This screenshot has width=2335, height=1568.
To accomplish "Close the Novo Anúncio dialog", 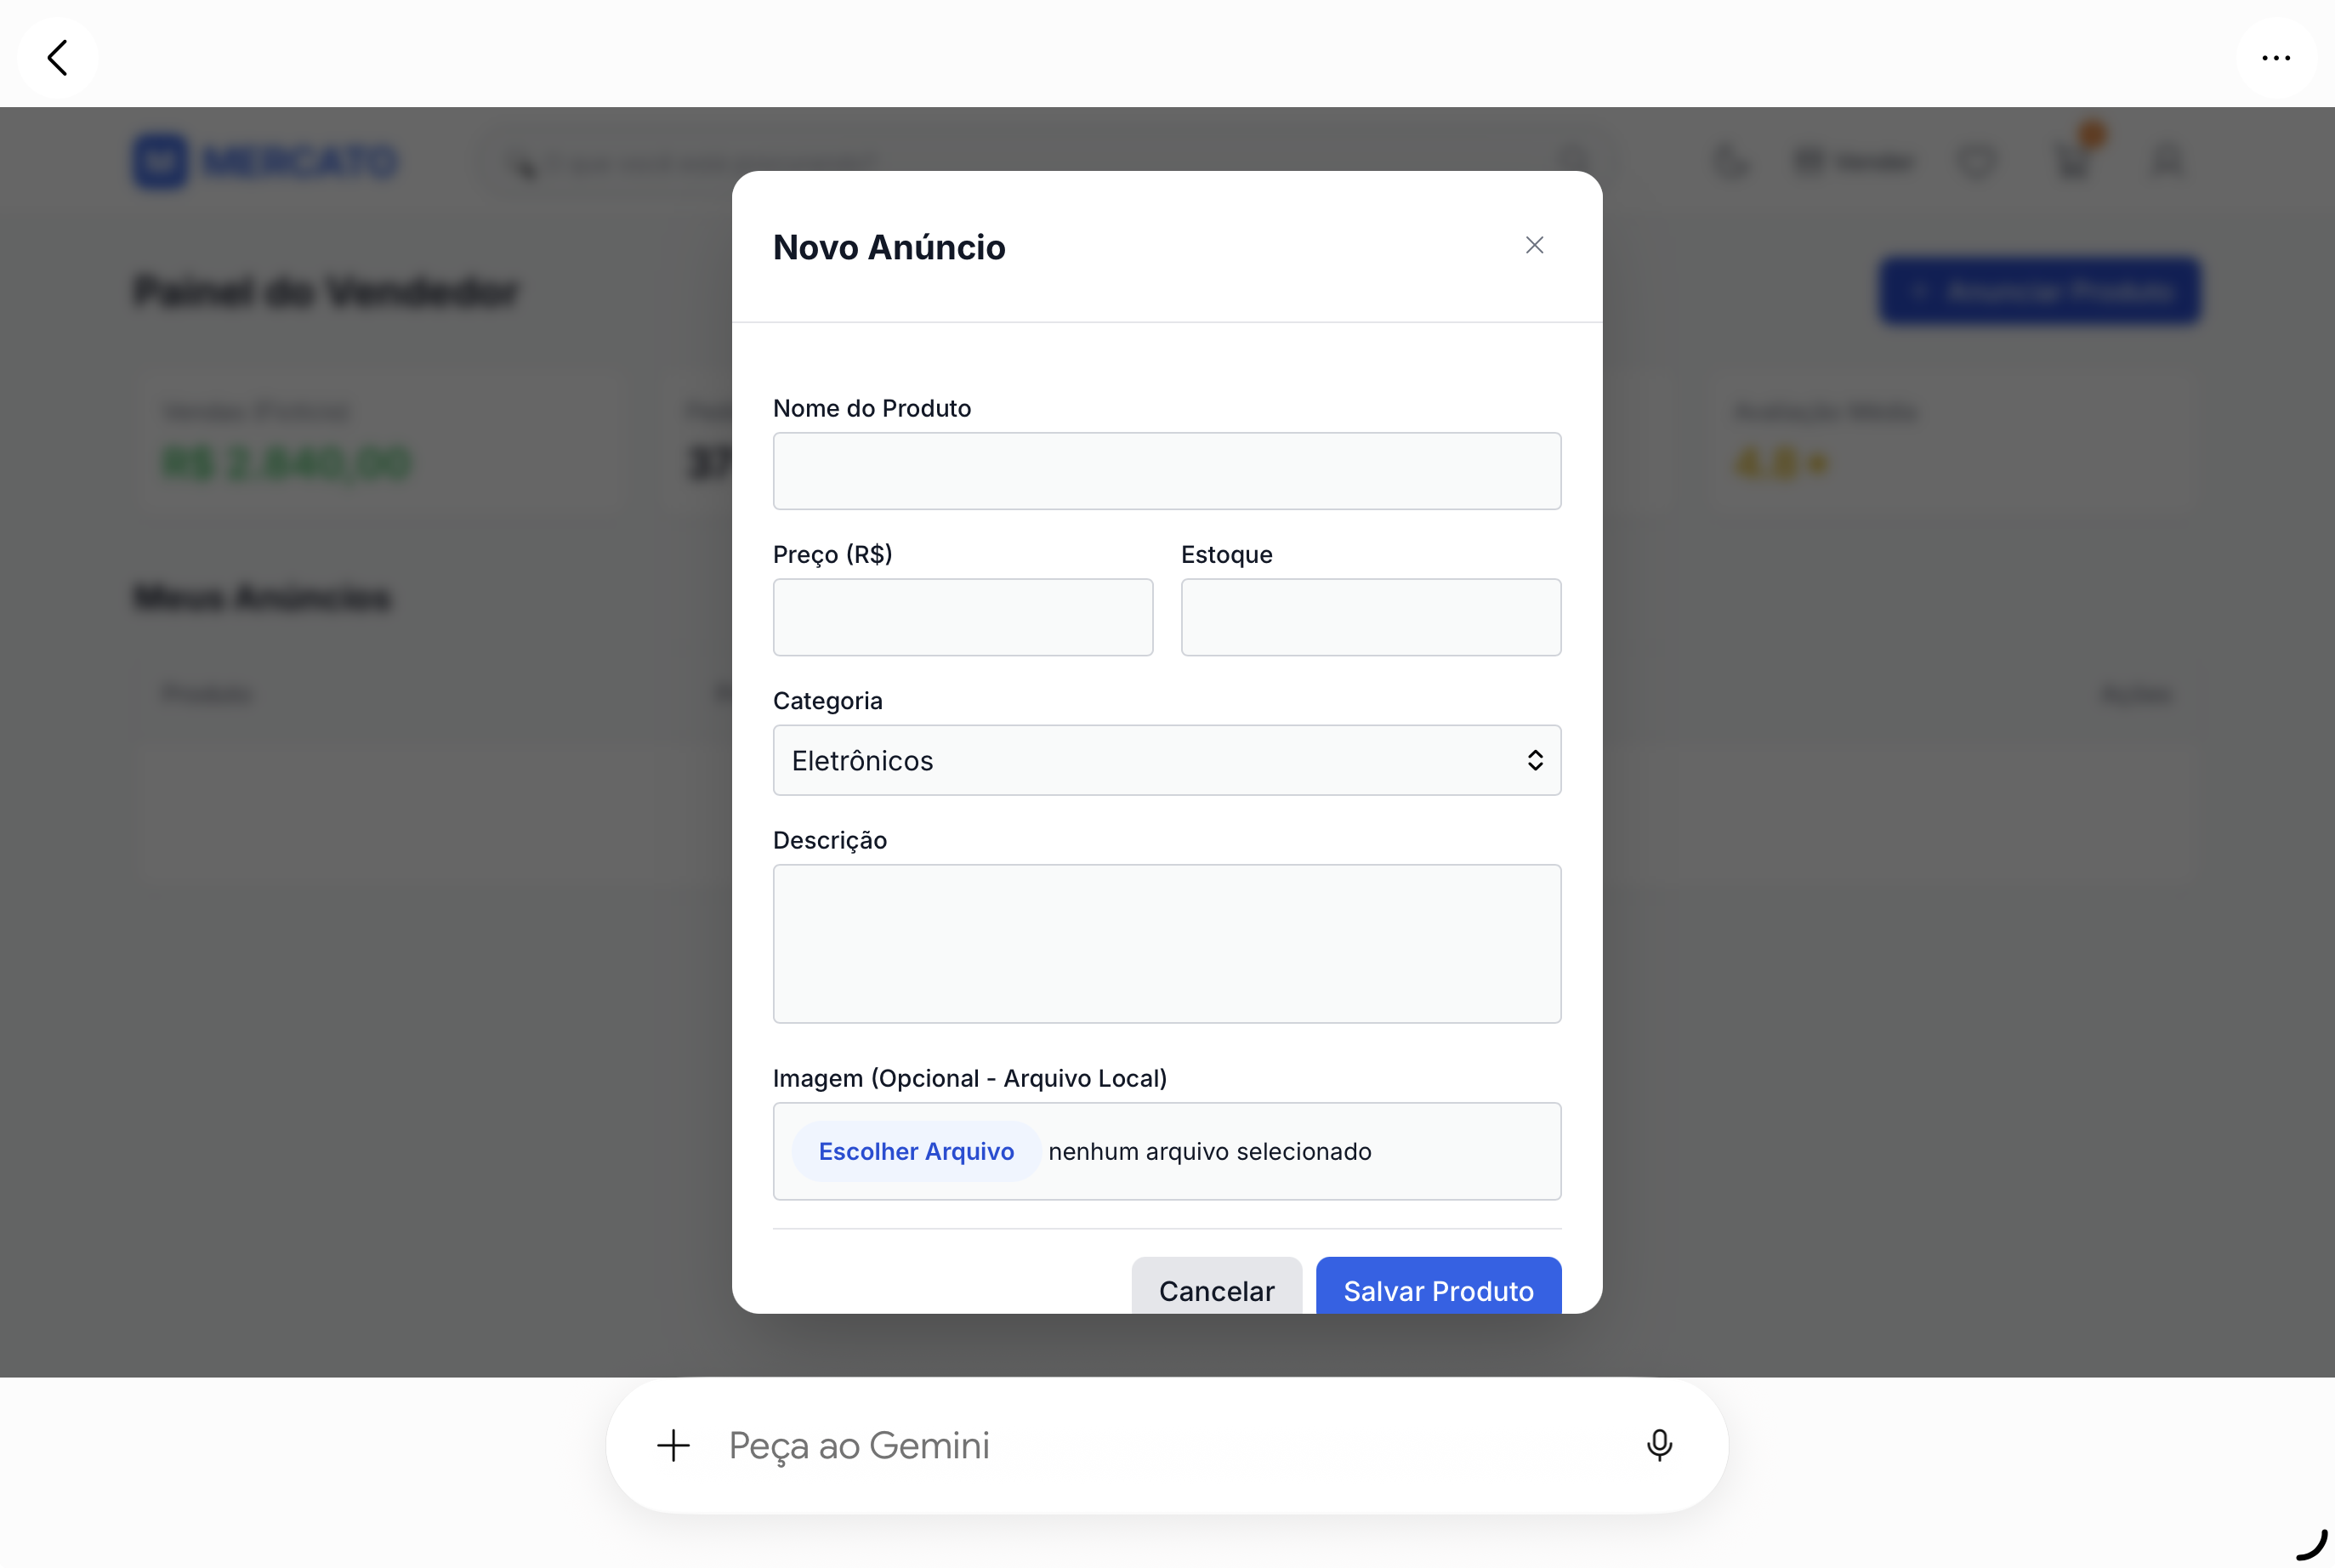I will [1534, 245].
